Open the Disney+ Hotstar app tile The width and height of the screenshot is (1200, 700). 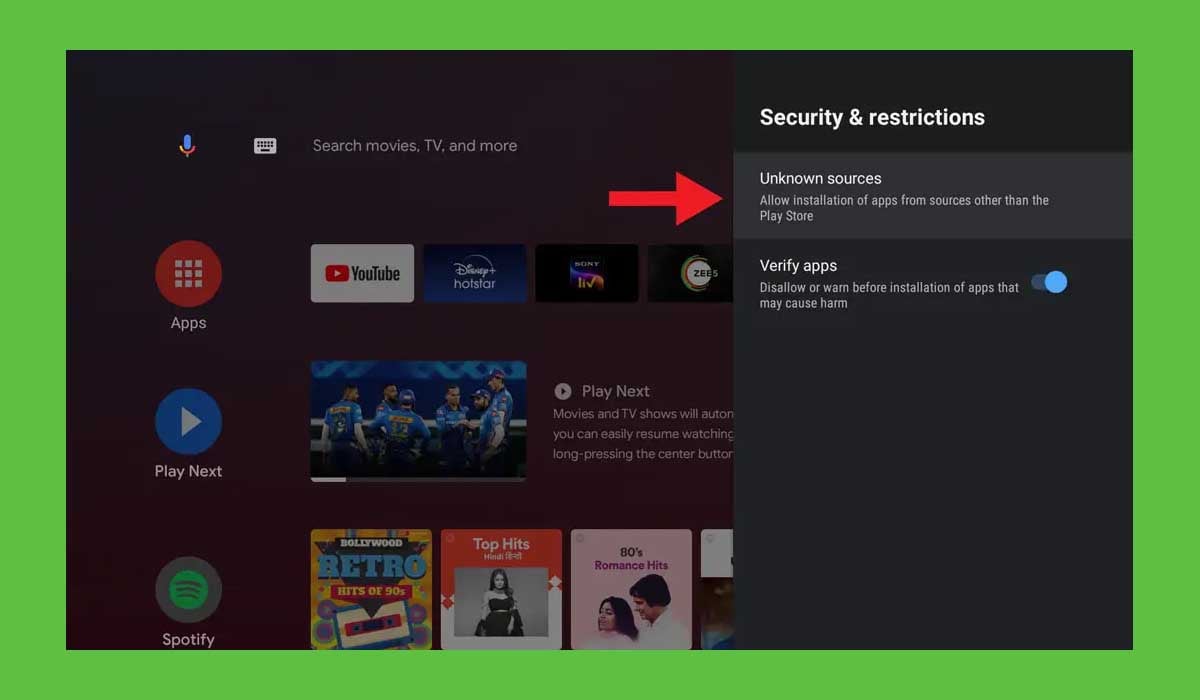pyautogui.click(x=474, y=273)
